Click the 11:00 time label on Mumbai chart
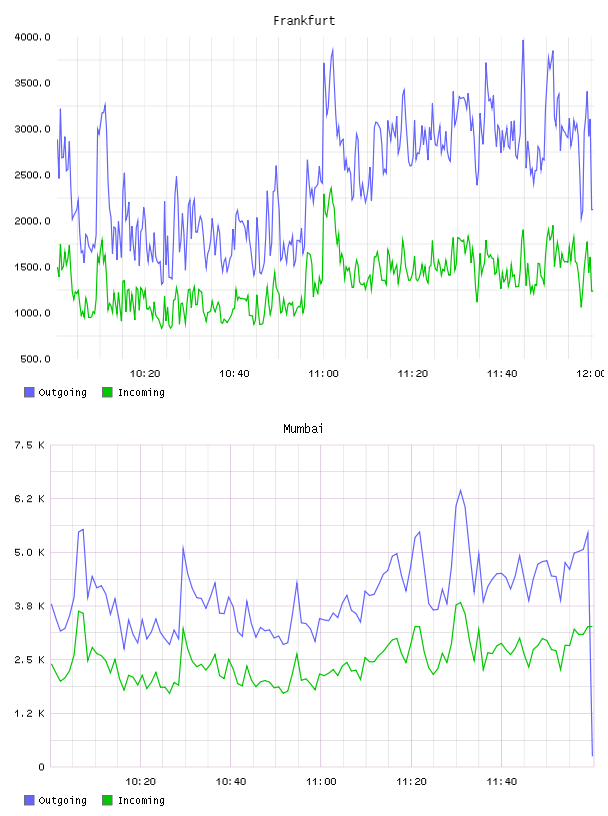This screenshot has width=608, height=816. [321, 782]
